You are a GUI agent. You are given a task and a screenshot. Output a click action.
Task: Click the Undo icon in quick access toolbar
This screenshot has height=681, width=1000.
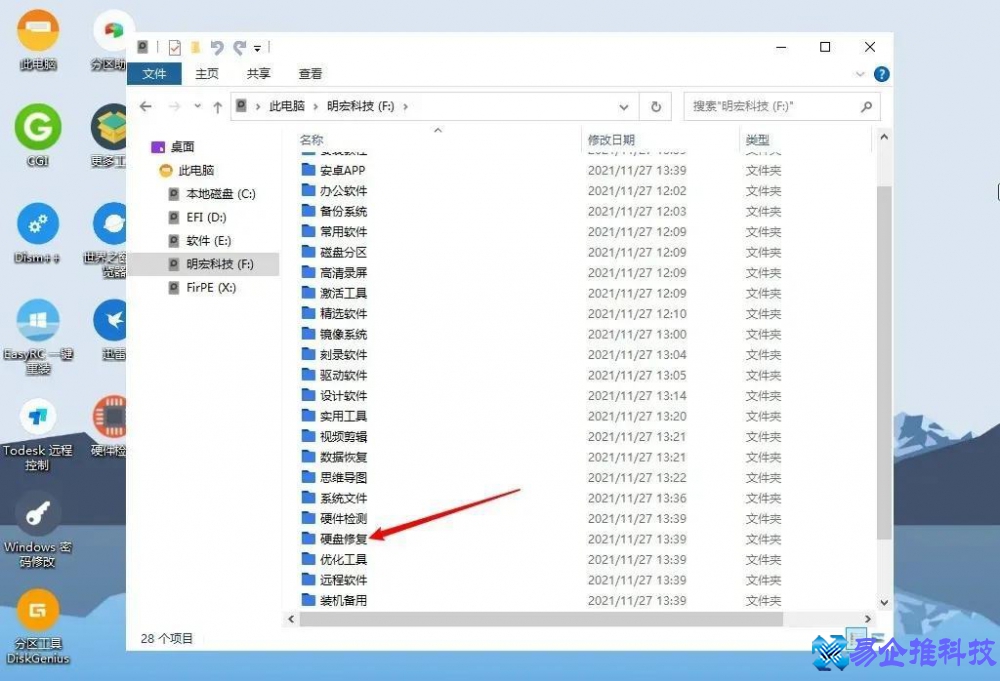pos(218,46)
